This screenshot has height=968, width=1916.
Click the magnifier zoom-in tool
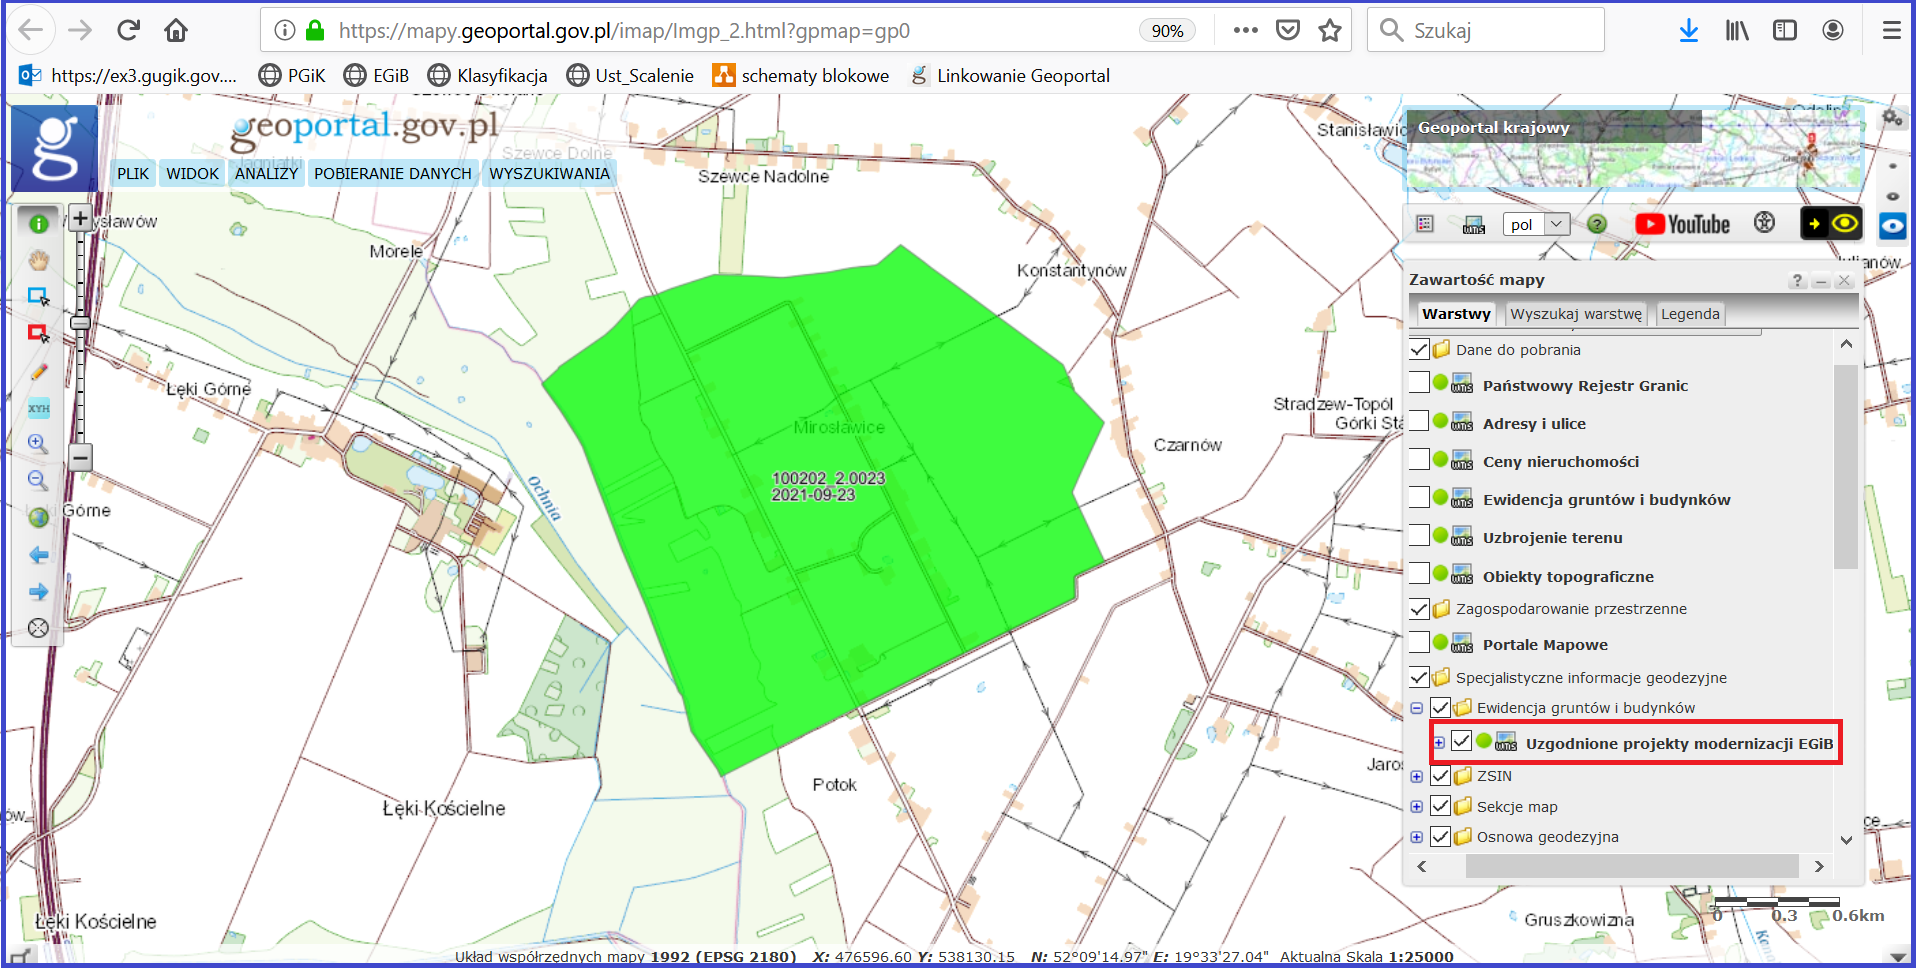click(38, 443)
